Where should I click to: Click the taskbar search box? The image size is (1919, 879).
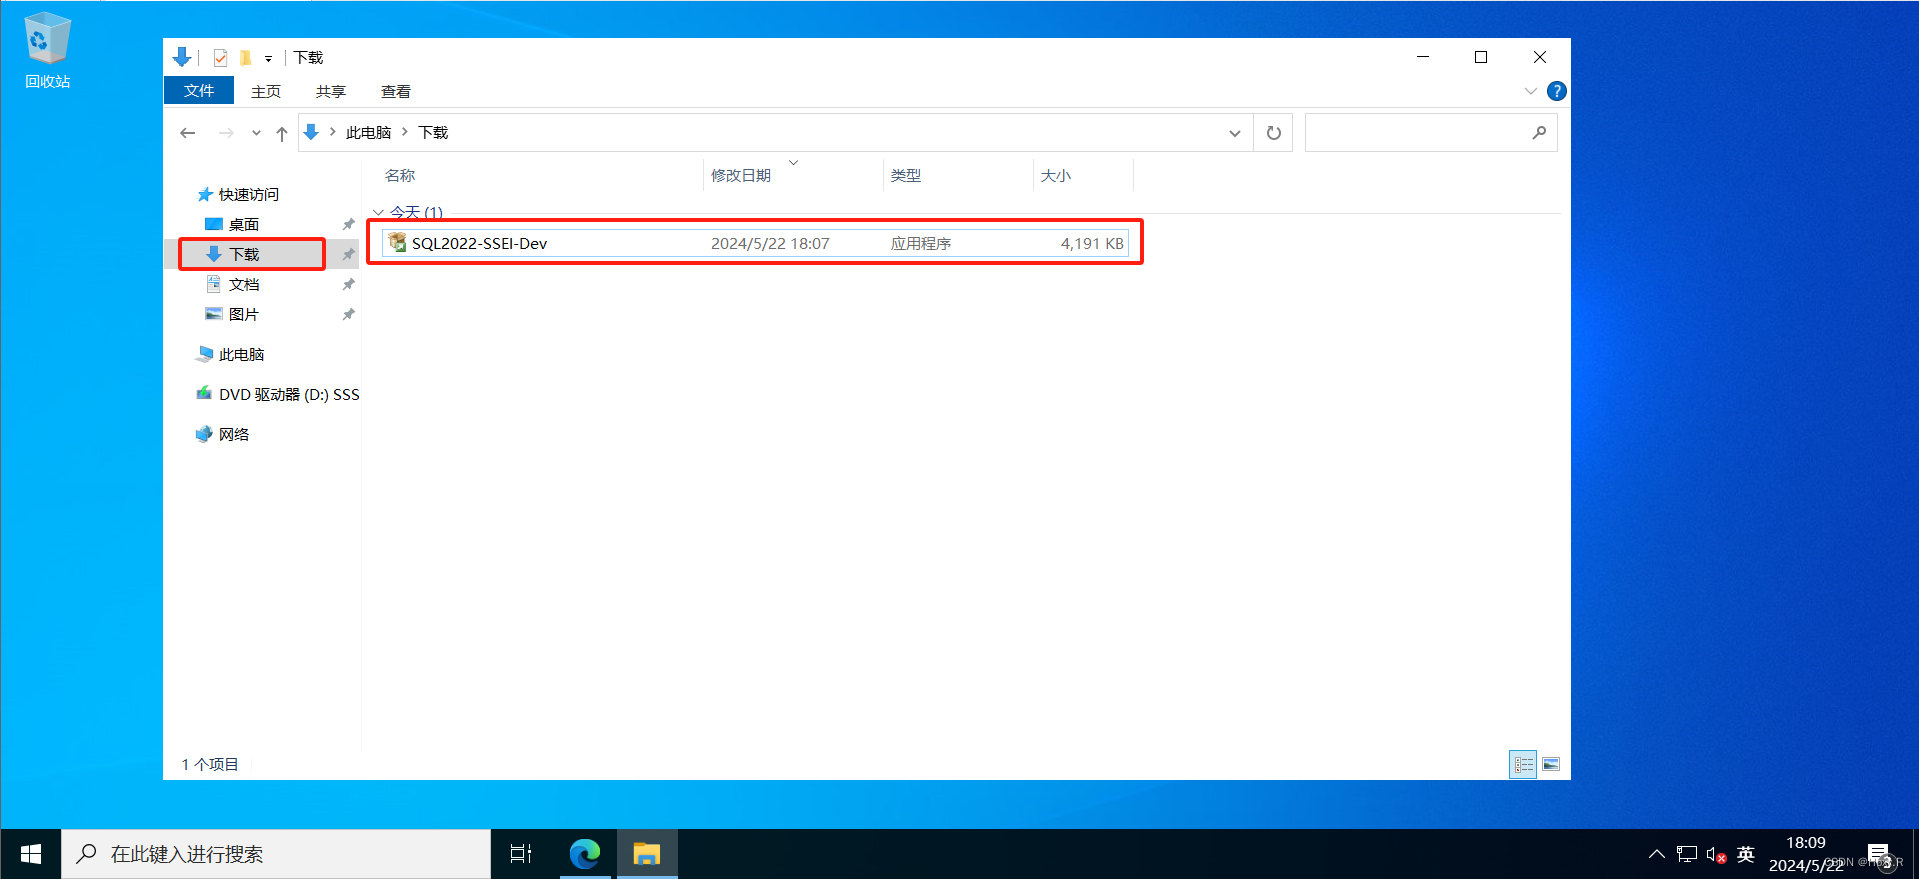pos(276,854)
